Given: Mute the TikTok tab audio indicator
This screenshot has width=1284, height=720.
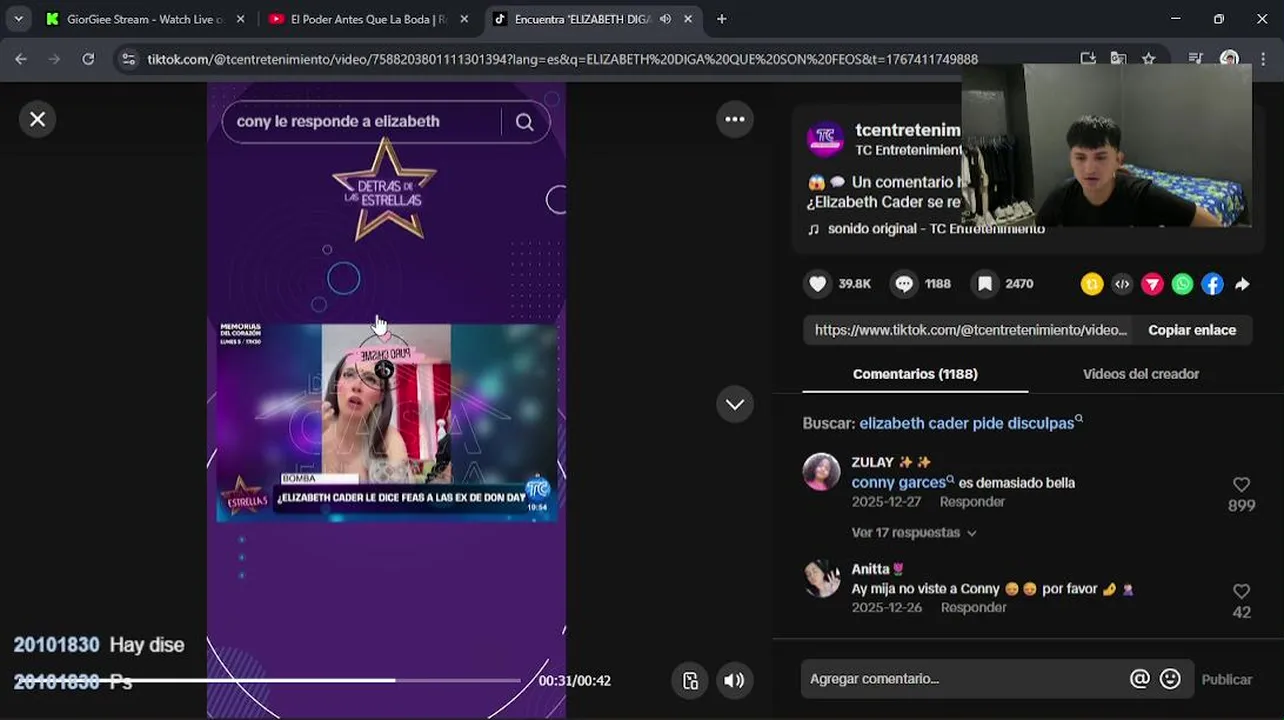Looking at the screenshot, I should 665,19.
